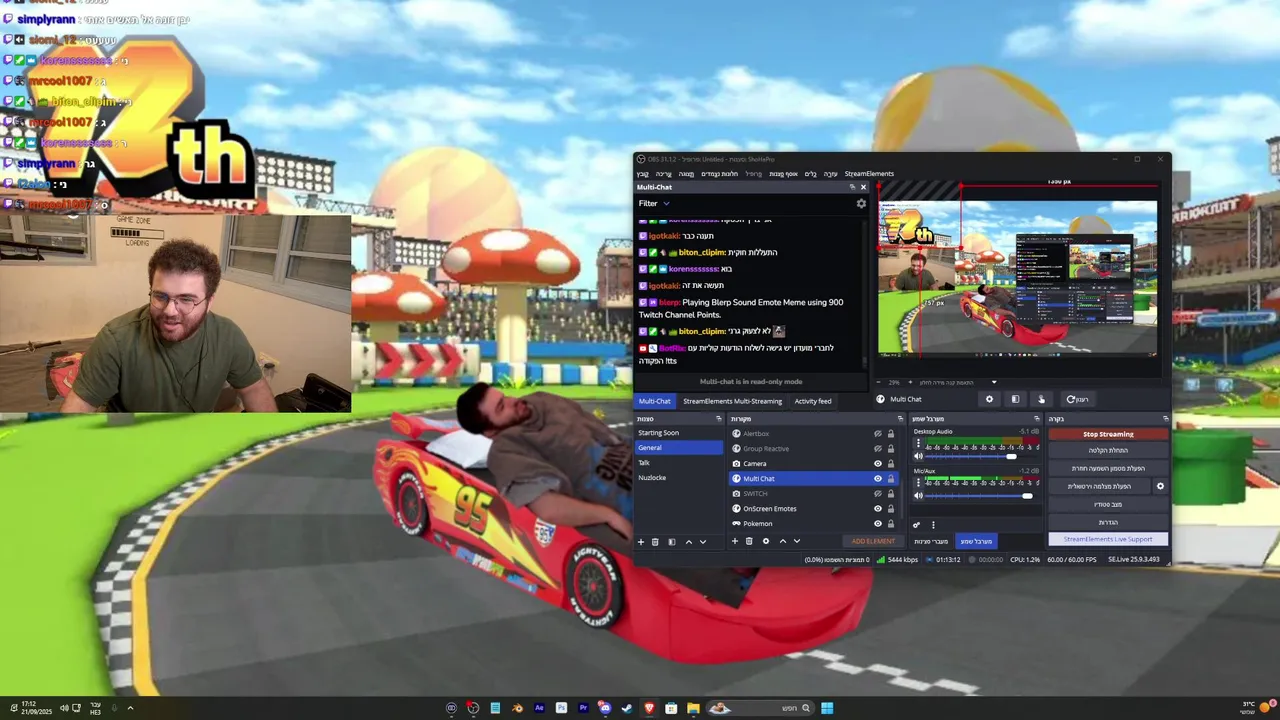Open filters for the Multi Chat source
The height and width of the screenshot is (720, 1280).
[x=1015, y=399]
